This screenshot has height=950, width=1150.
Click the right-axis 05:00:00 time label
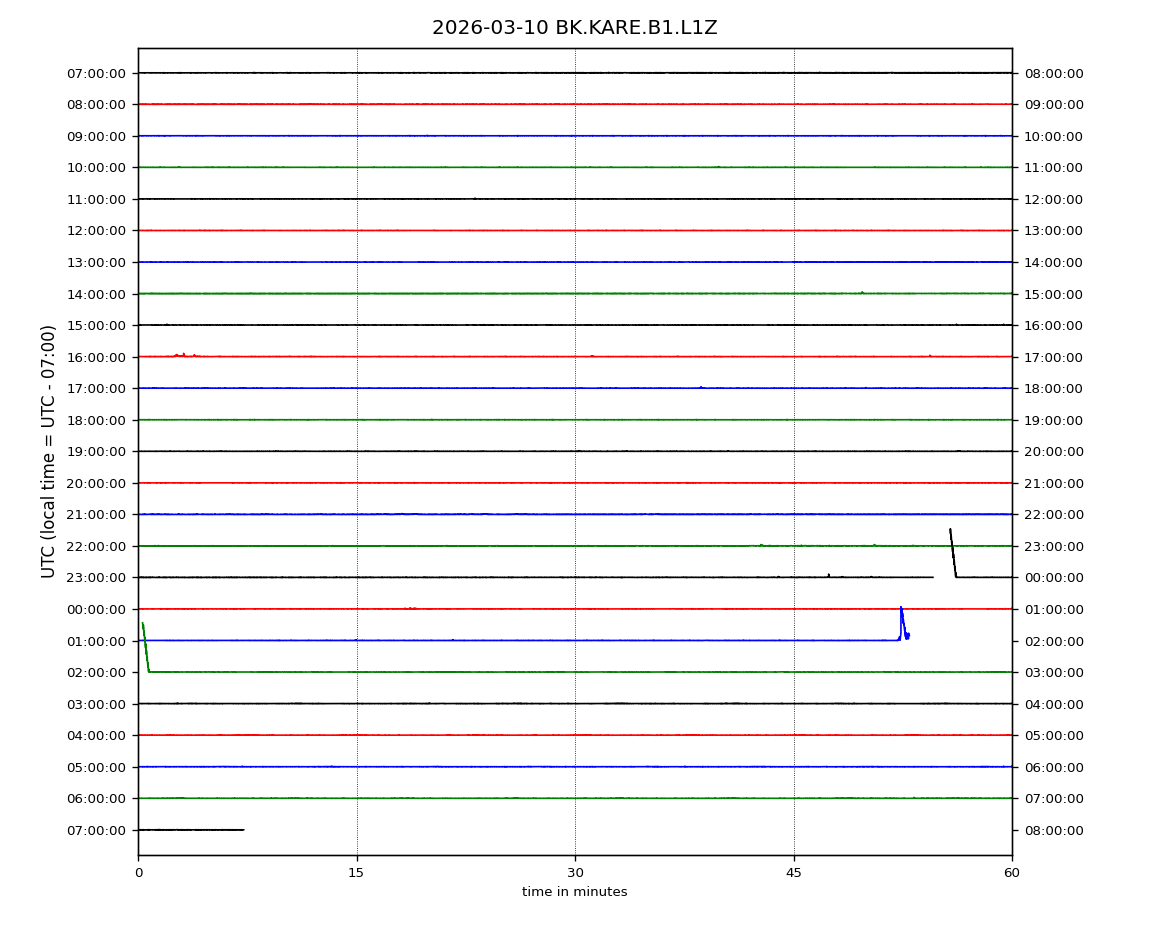(1053, 736)
